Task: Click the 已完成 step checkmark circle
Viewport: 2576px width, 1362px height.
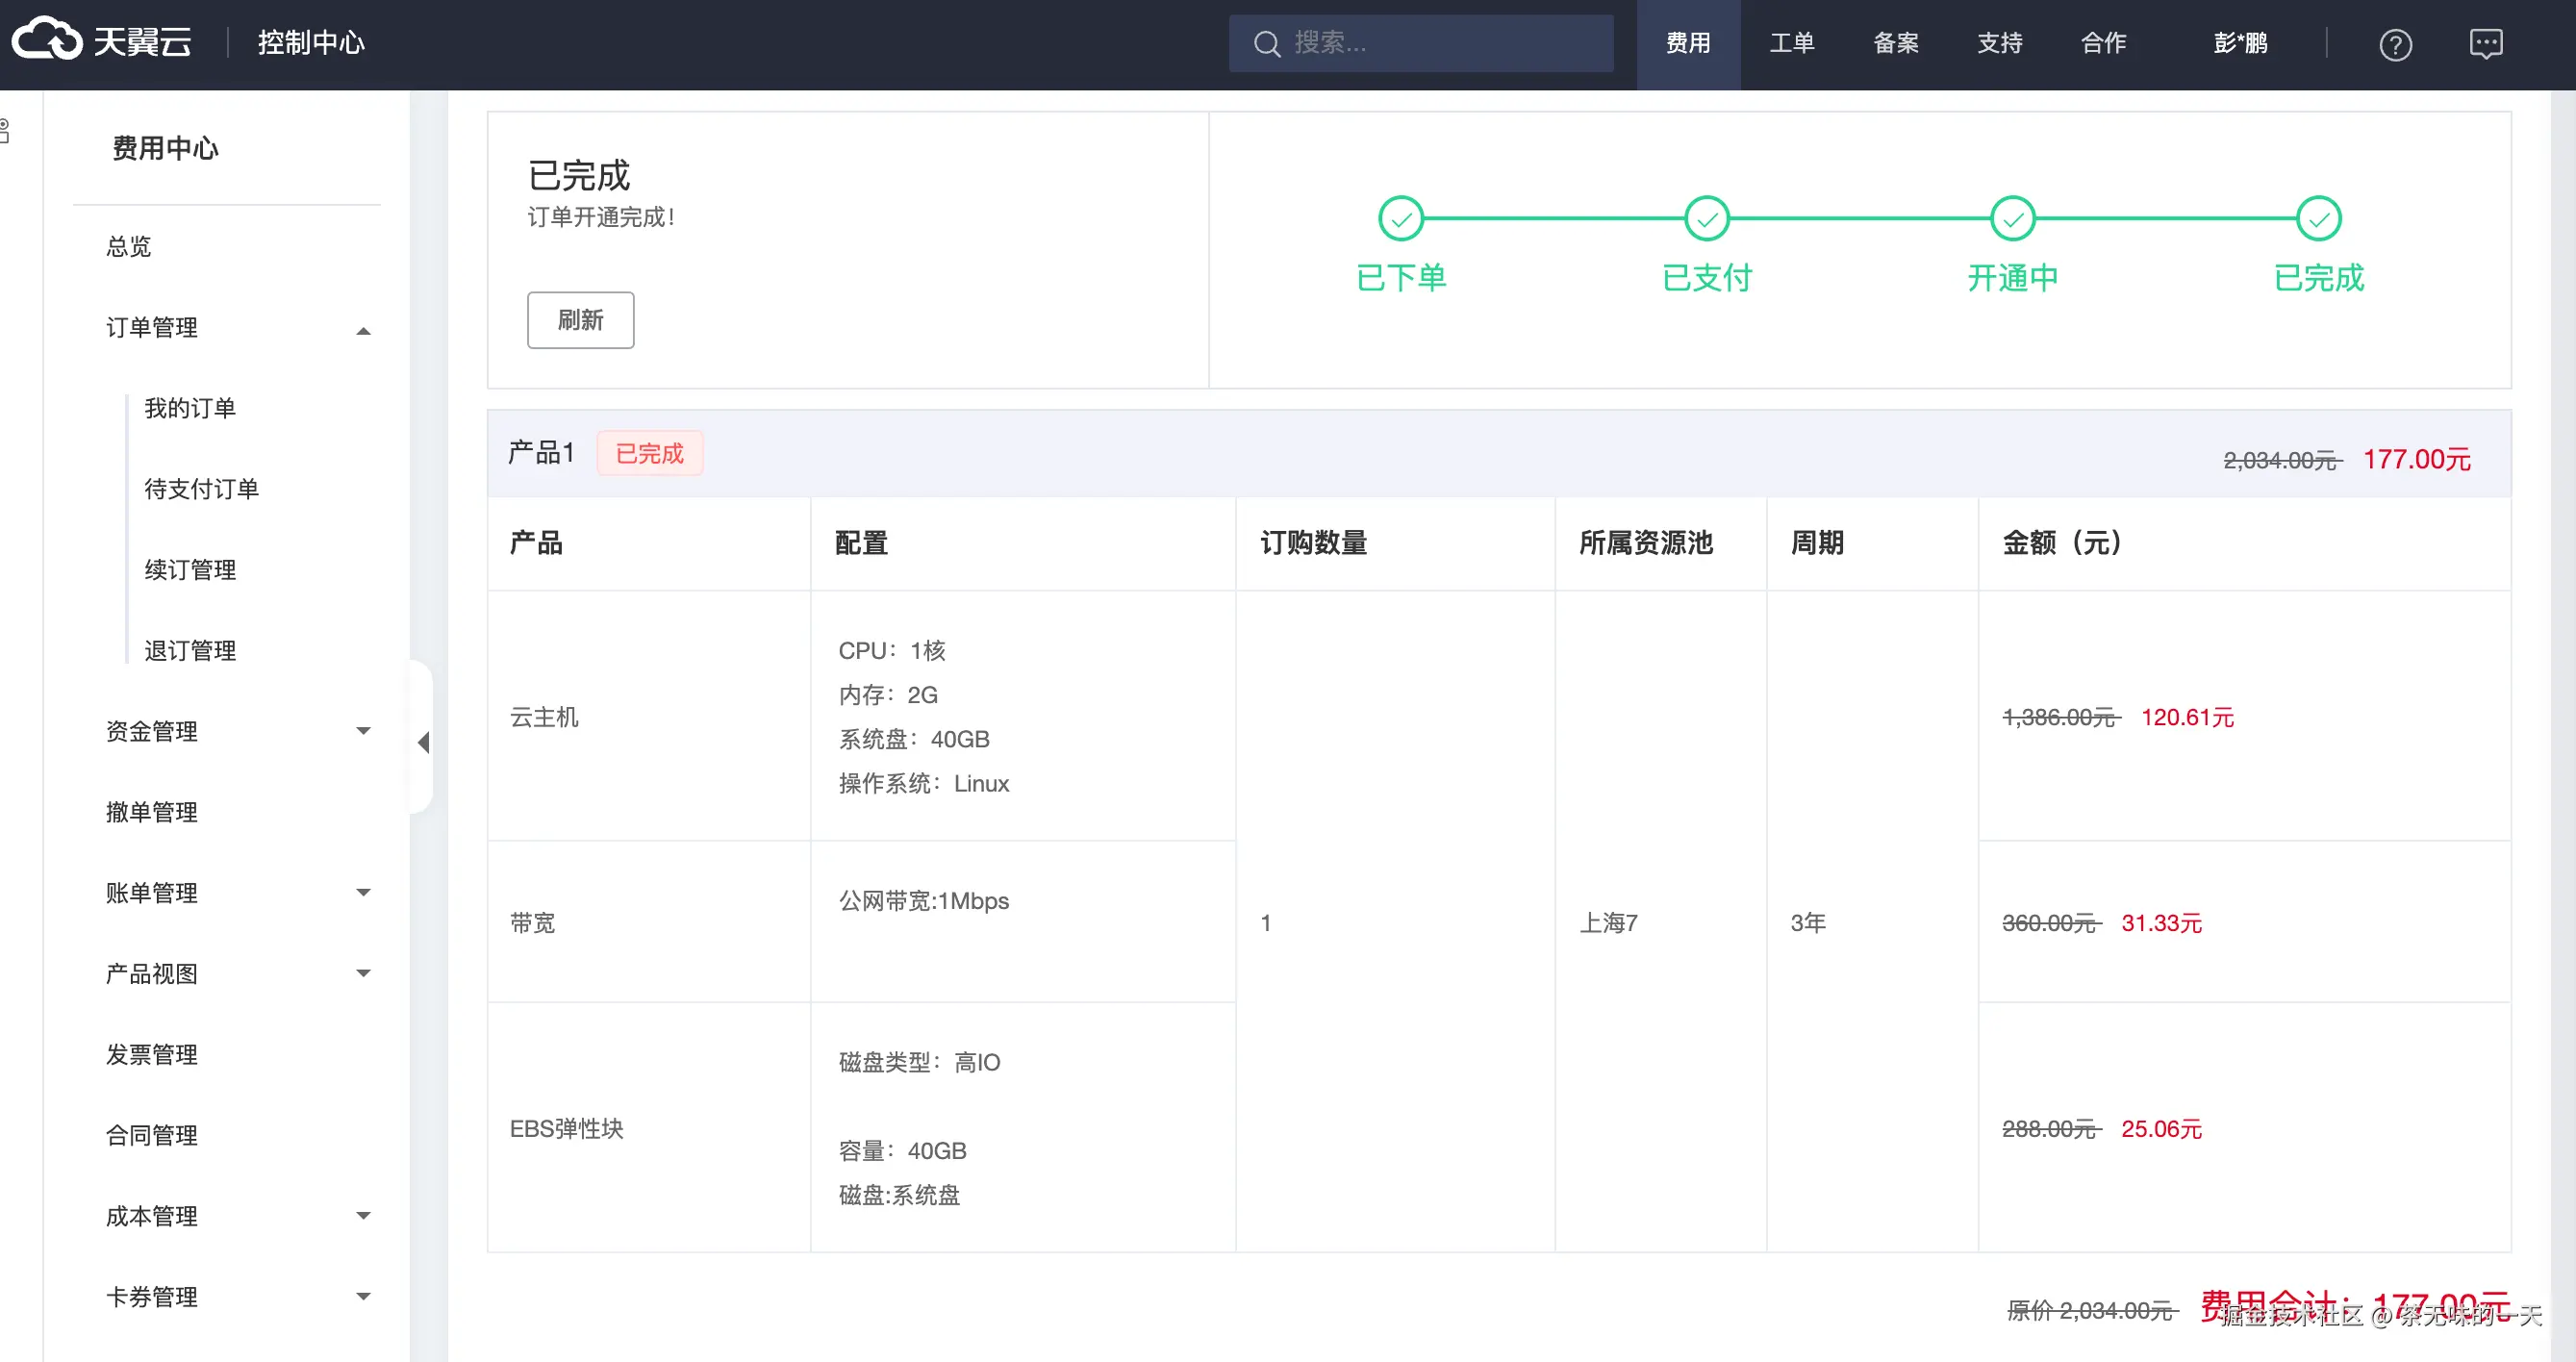Action: coord(2318,219)
